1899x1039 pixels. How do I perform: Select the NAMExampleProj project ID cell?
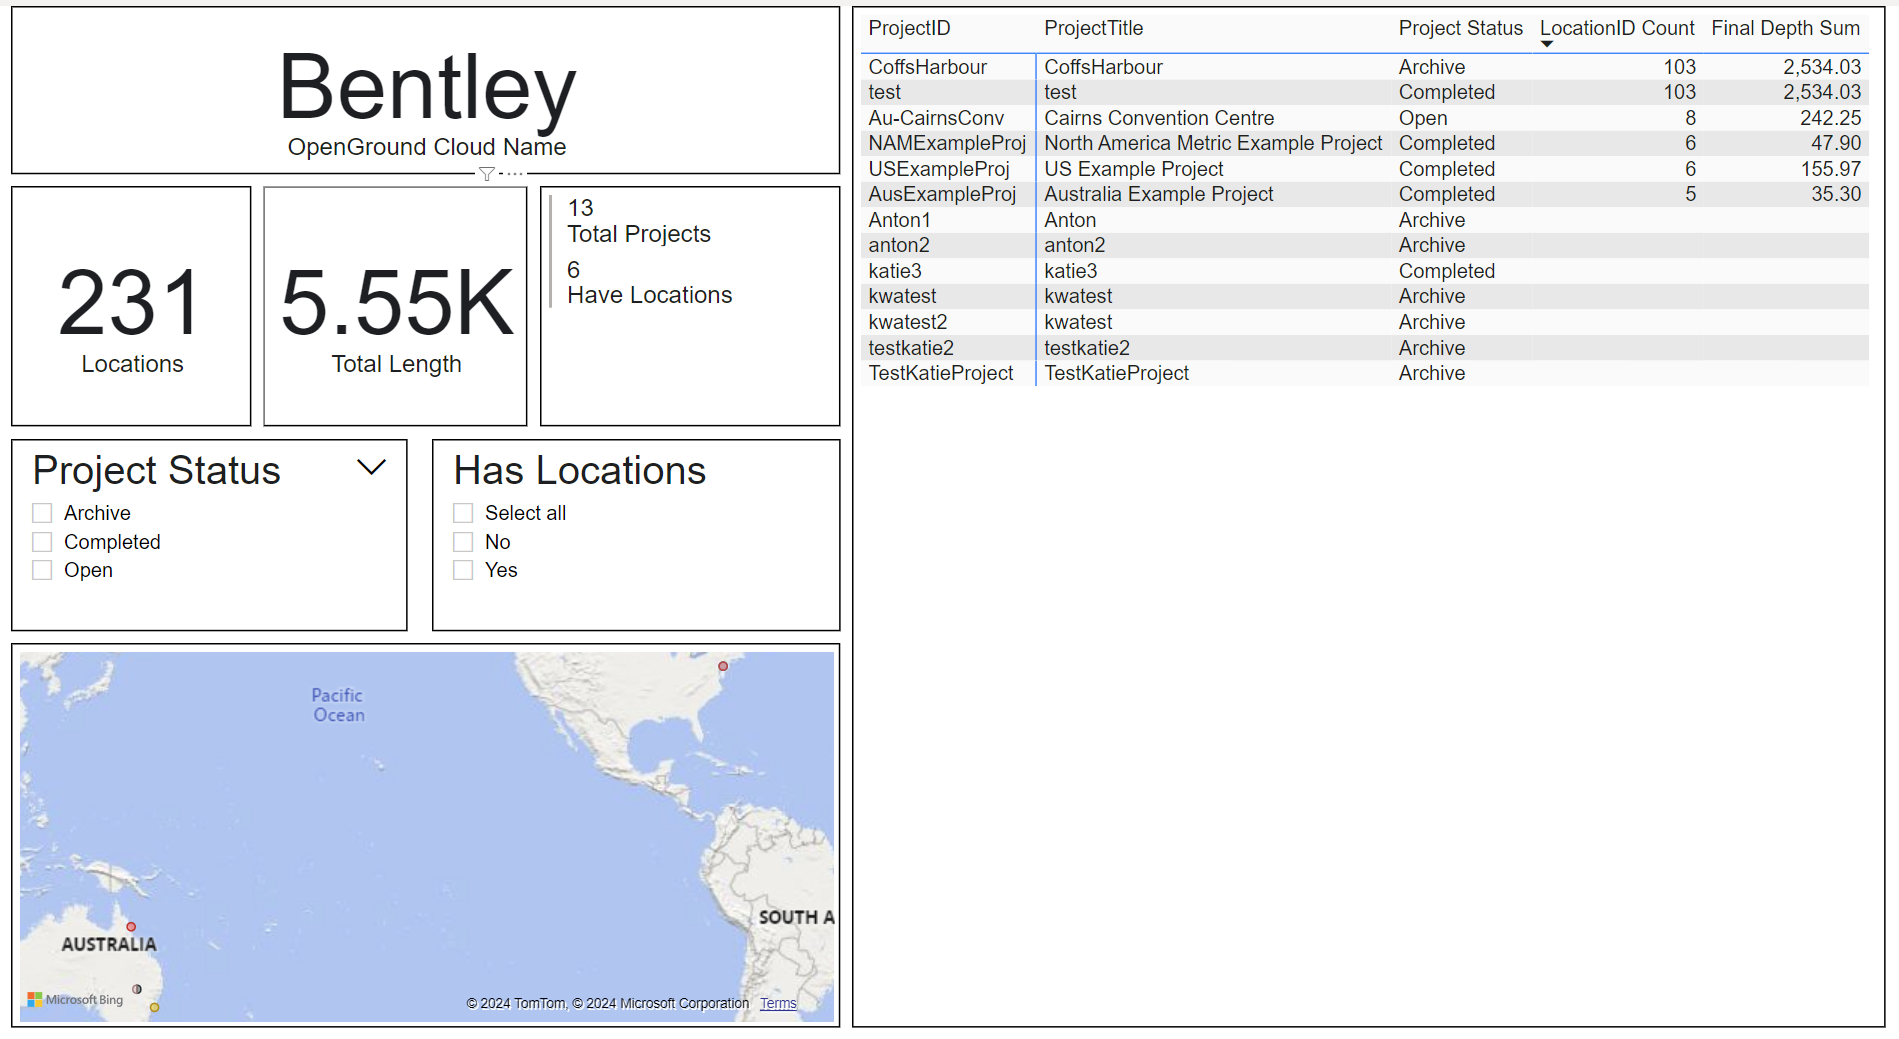coord(947,143)
